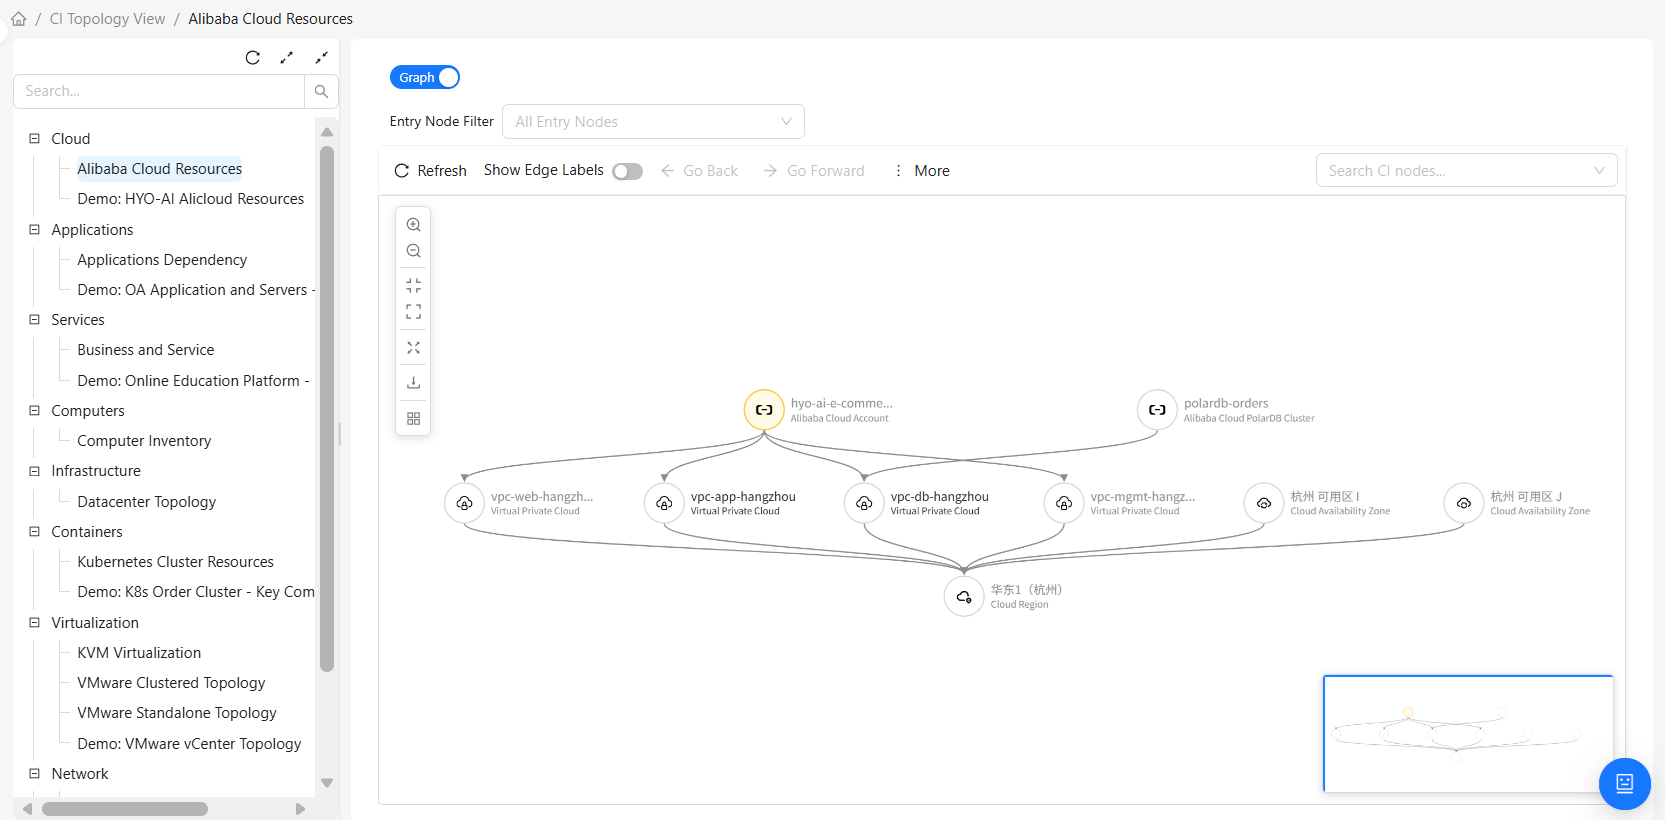The height and width of the screenshot is (820, 1665).
Task: Collapse all tree nodes icon
Action: point(321,58)
